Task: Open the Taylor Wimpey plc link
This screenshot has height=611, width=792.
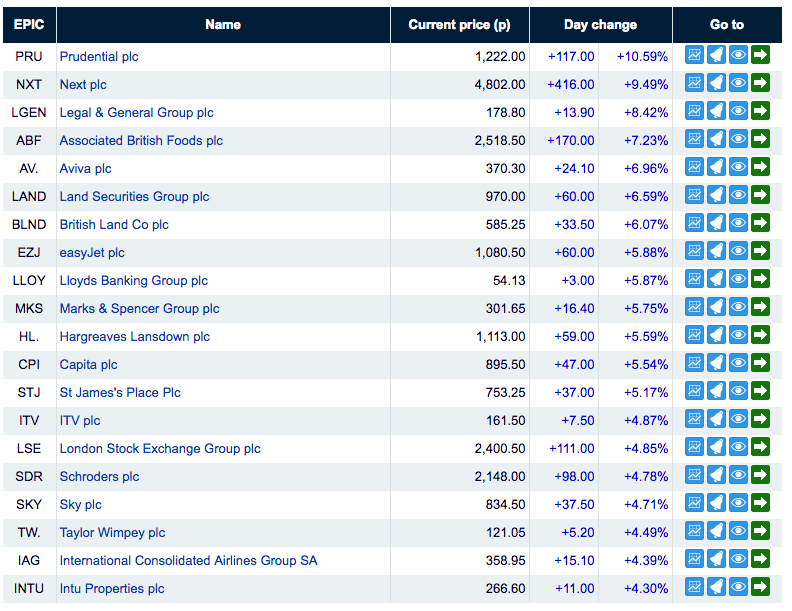Action: click(112, 533)
